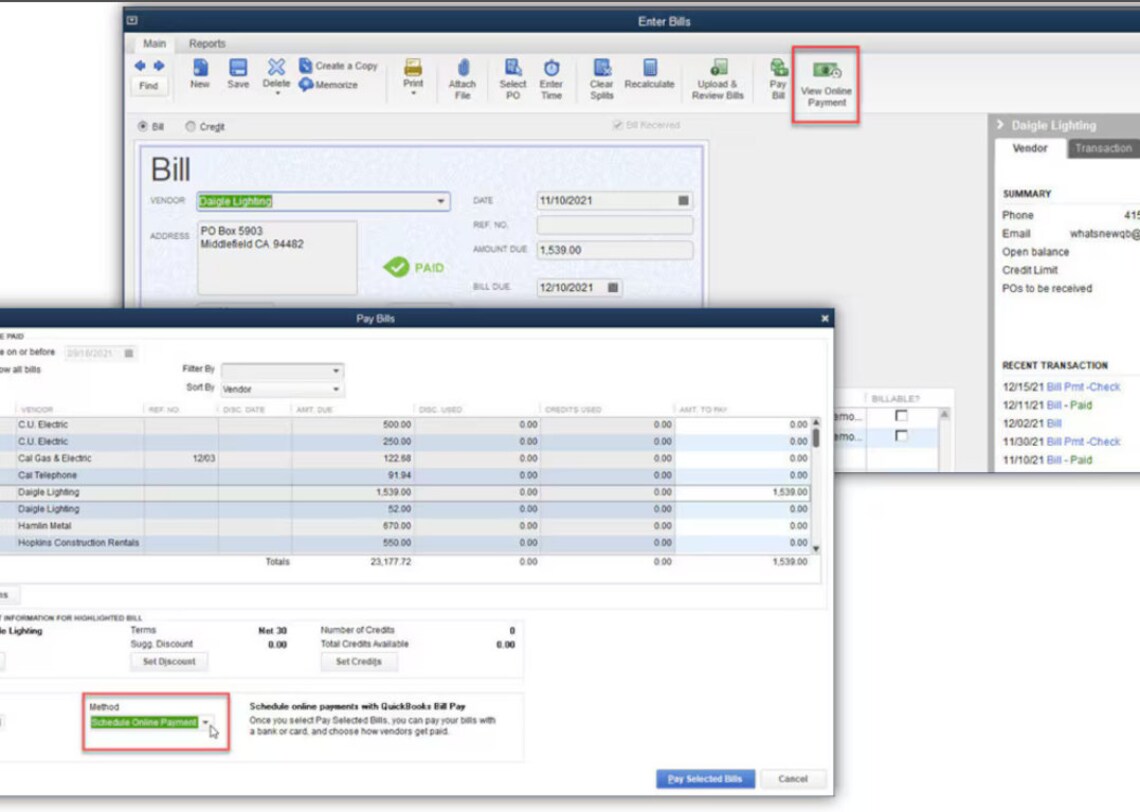Screen dimensions: 1140x812
Task: Select the Daigle Lighting 1,539.00 row
Action: pos(404,493)
